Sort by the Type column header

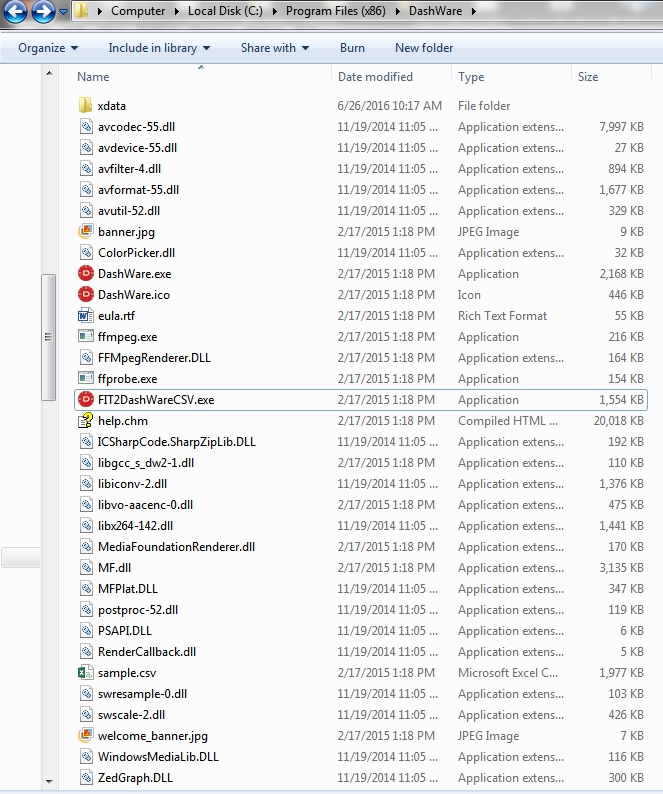pyautogui.click(x=471, y=76)
